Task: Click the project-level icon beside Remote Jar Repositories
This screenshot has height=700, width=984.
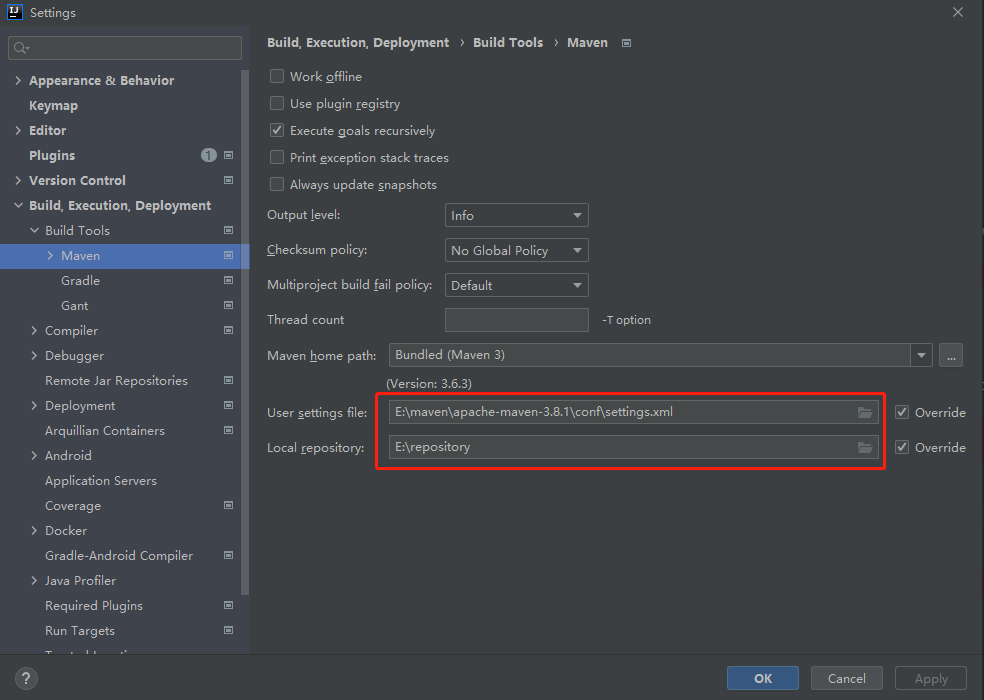Action: (228, 380)
